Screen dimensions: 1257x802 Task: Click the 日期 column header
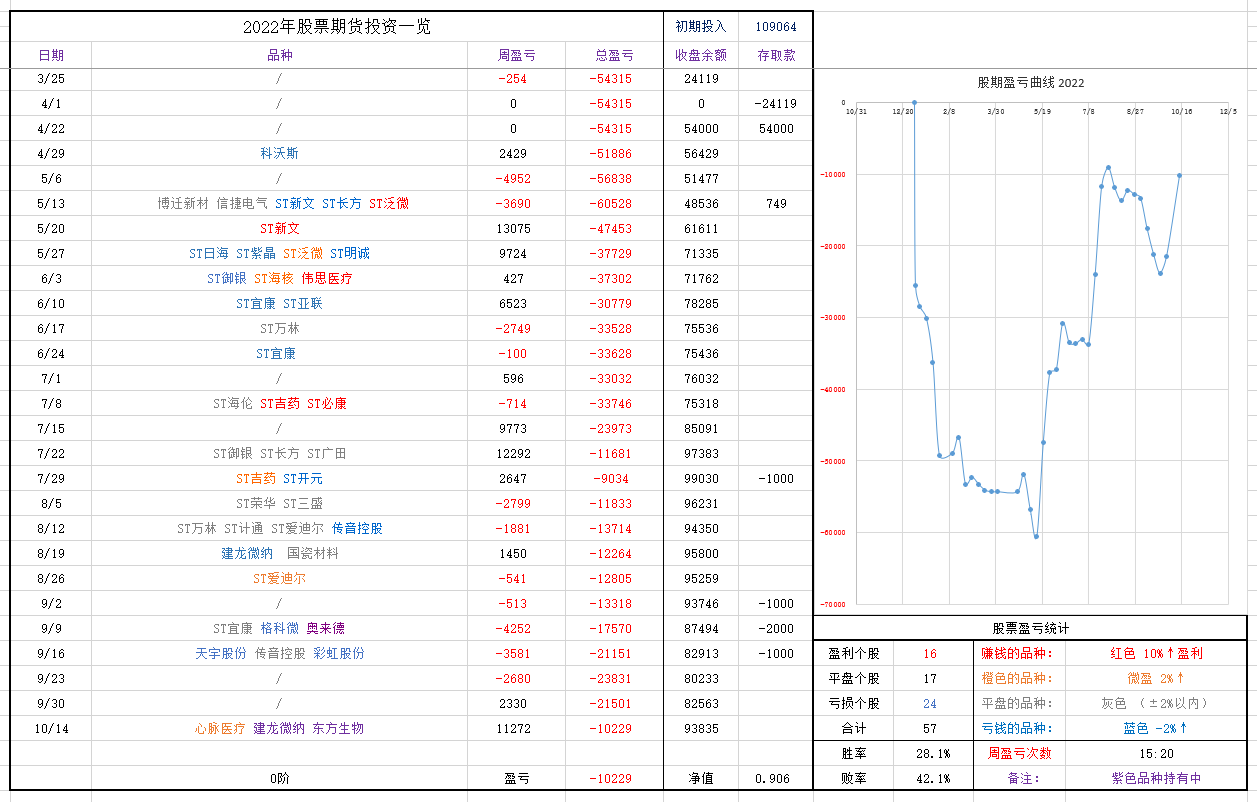coord(51,55)
